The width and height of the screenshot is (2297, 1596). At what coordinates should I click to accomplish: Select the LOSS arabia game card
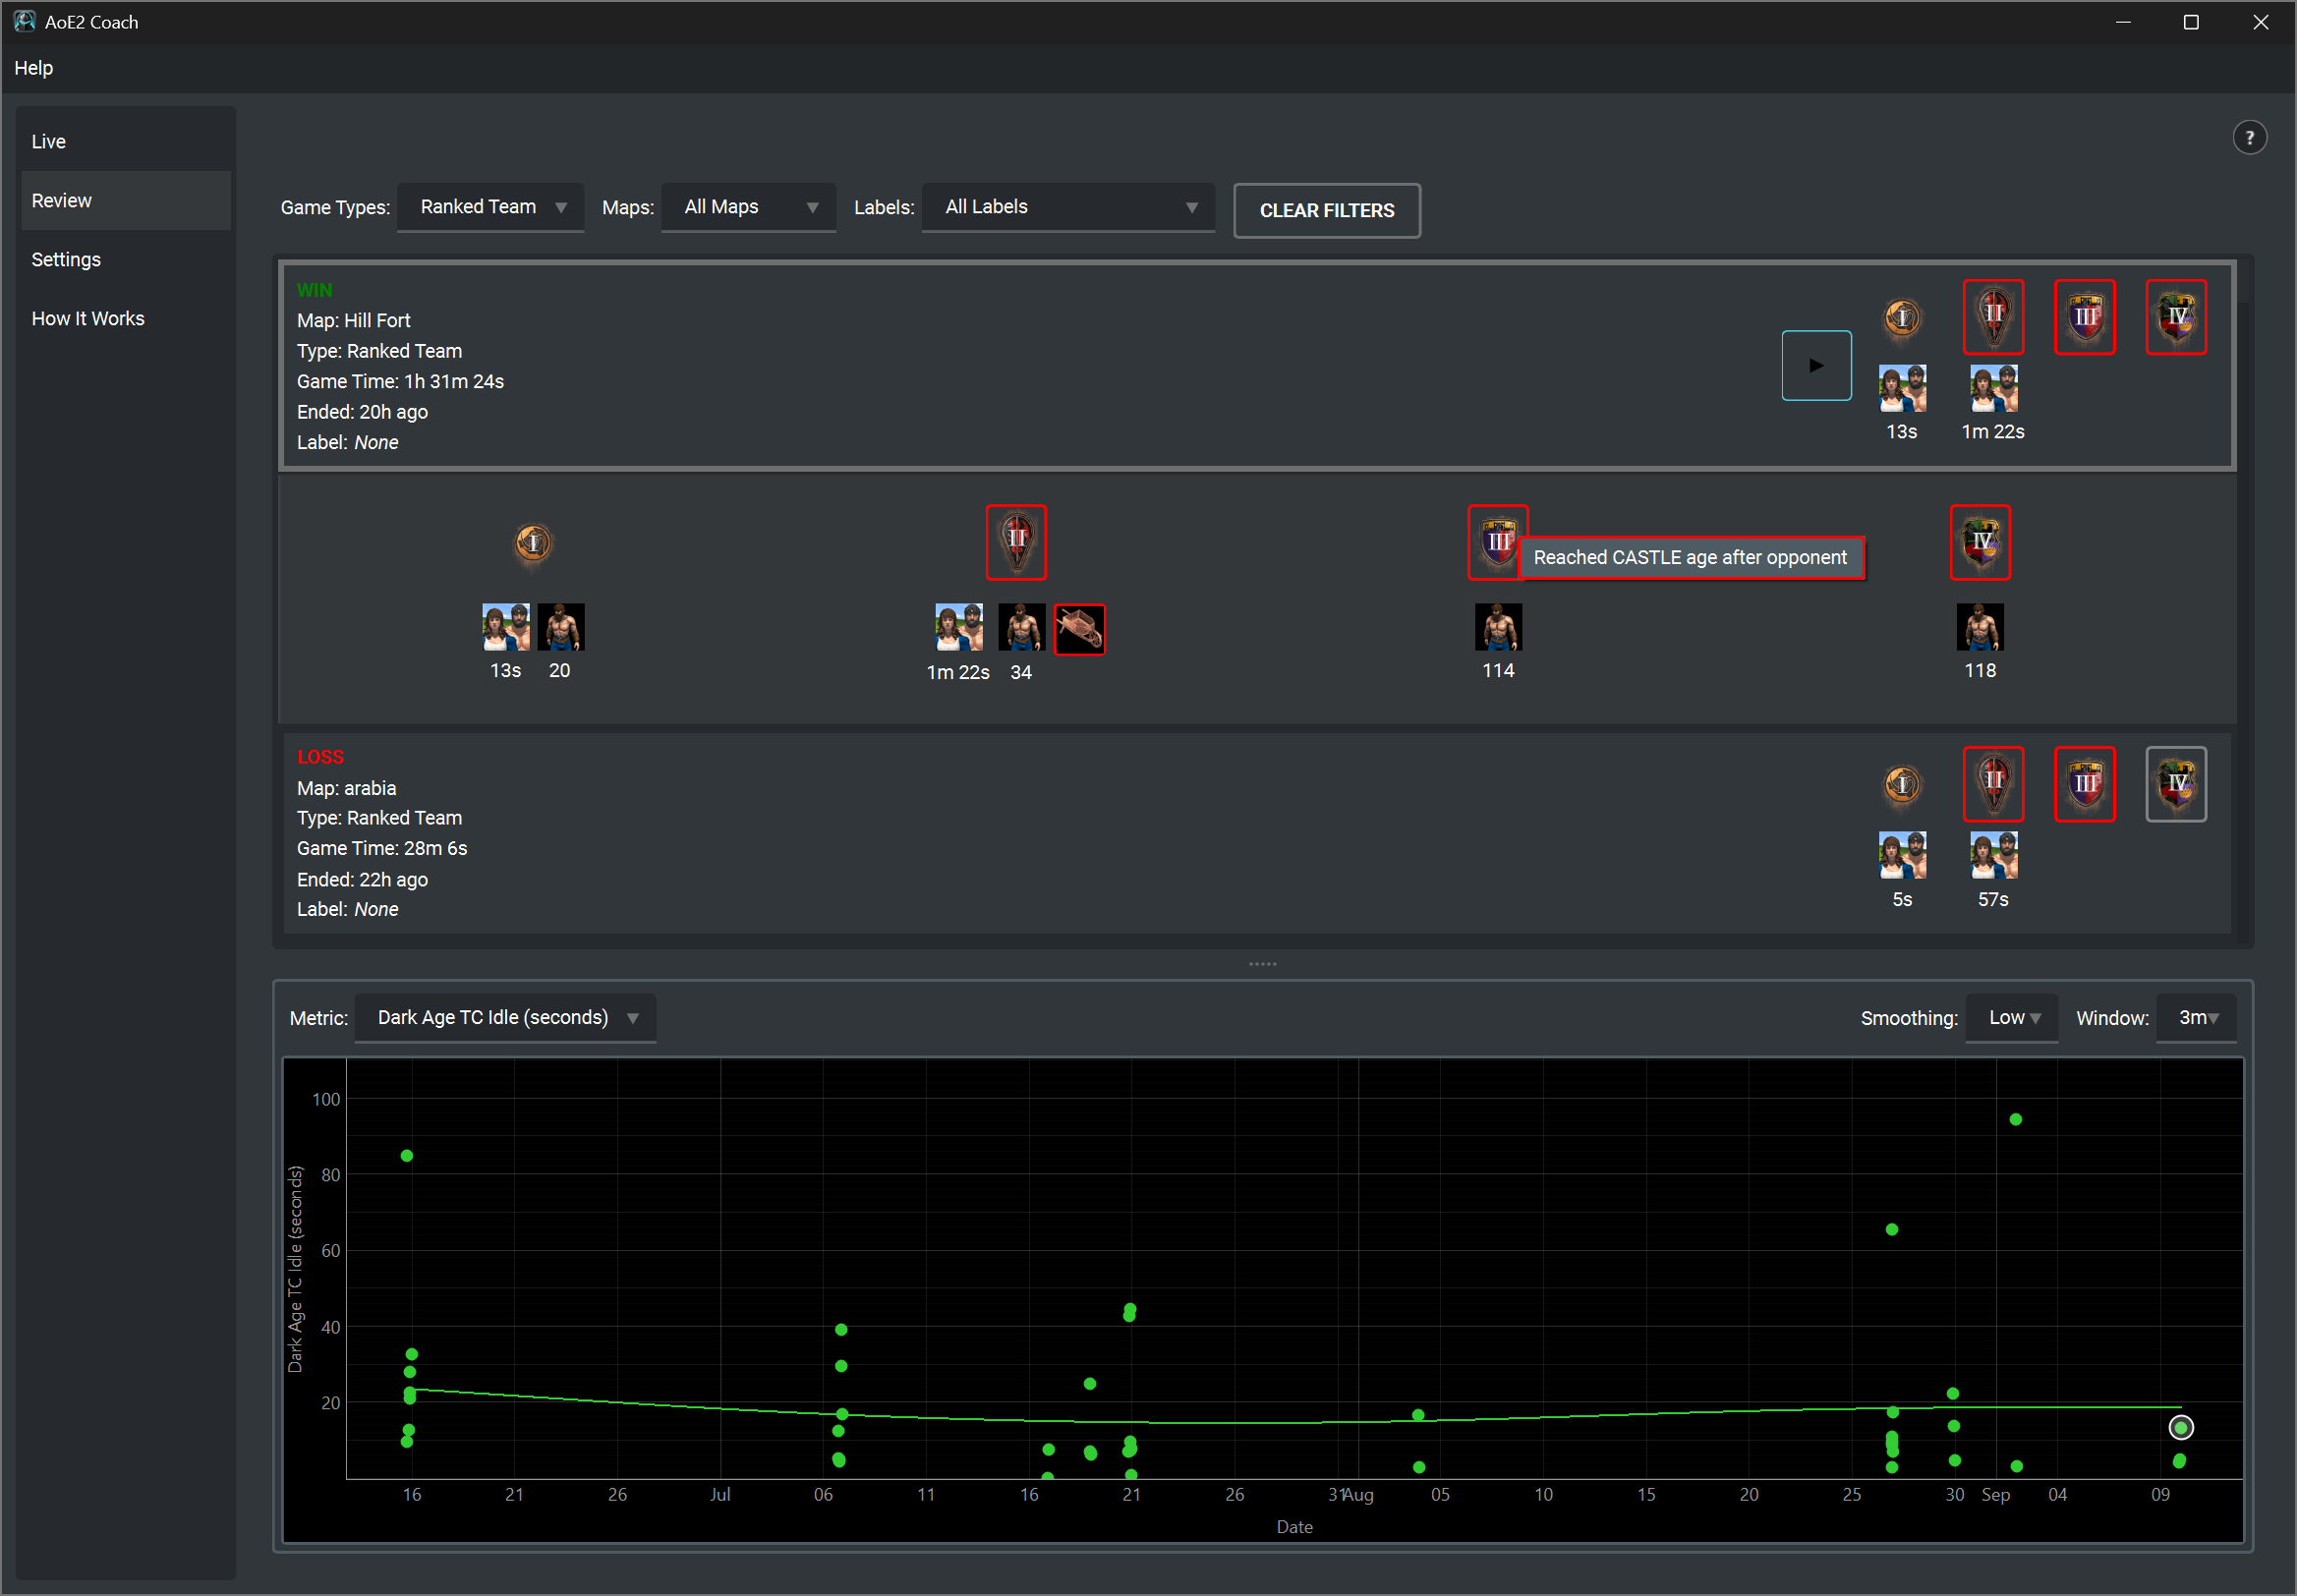pyautogui.click(x=1256, y=833)
